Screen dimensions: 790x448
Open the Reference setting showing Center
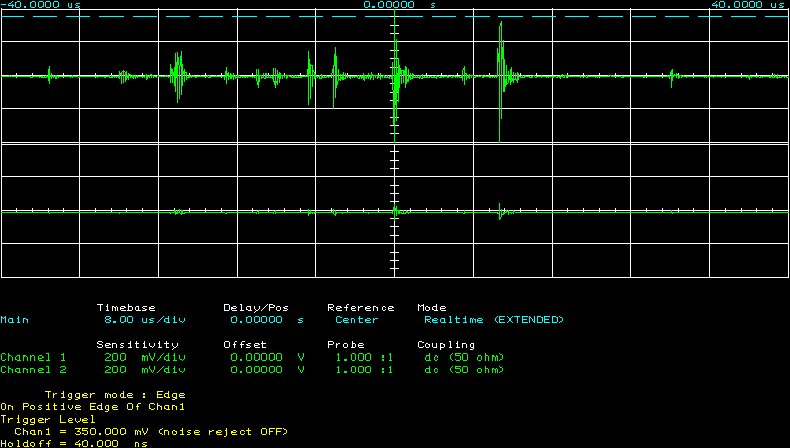point(357,320)
